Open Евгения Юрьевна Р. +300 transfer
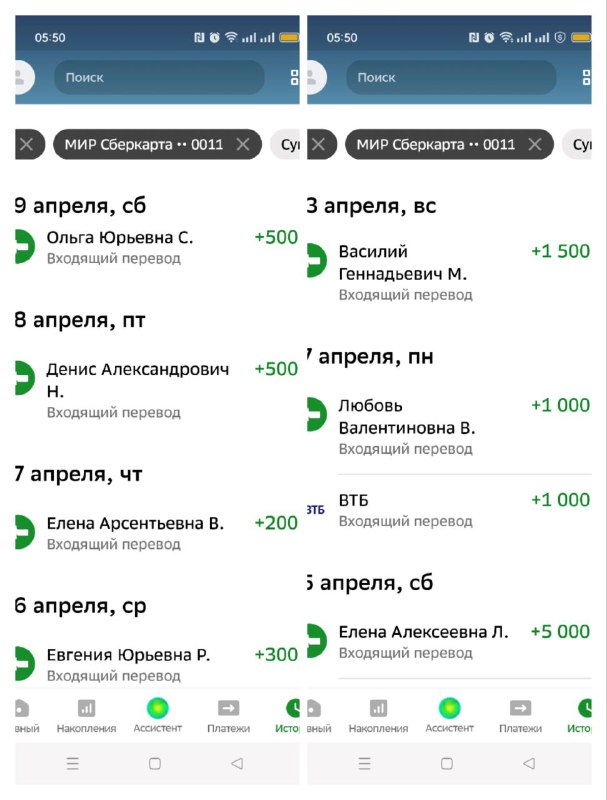The image size is (607, 800). (x=157, y=664)
